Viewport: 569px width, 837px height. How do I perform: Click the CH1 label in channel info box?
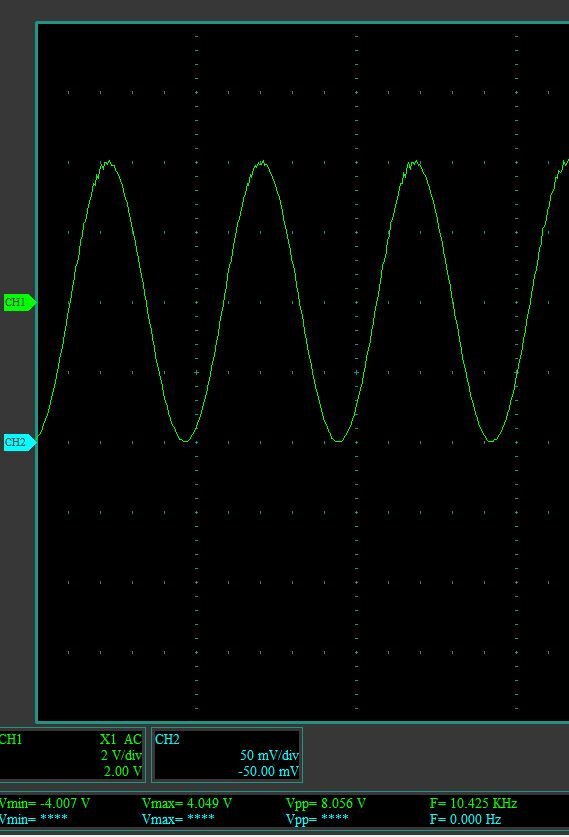pyautogui.click(x=11, y=739)
